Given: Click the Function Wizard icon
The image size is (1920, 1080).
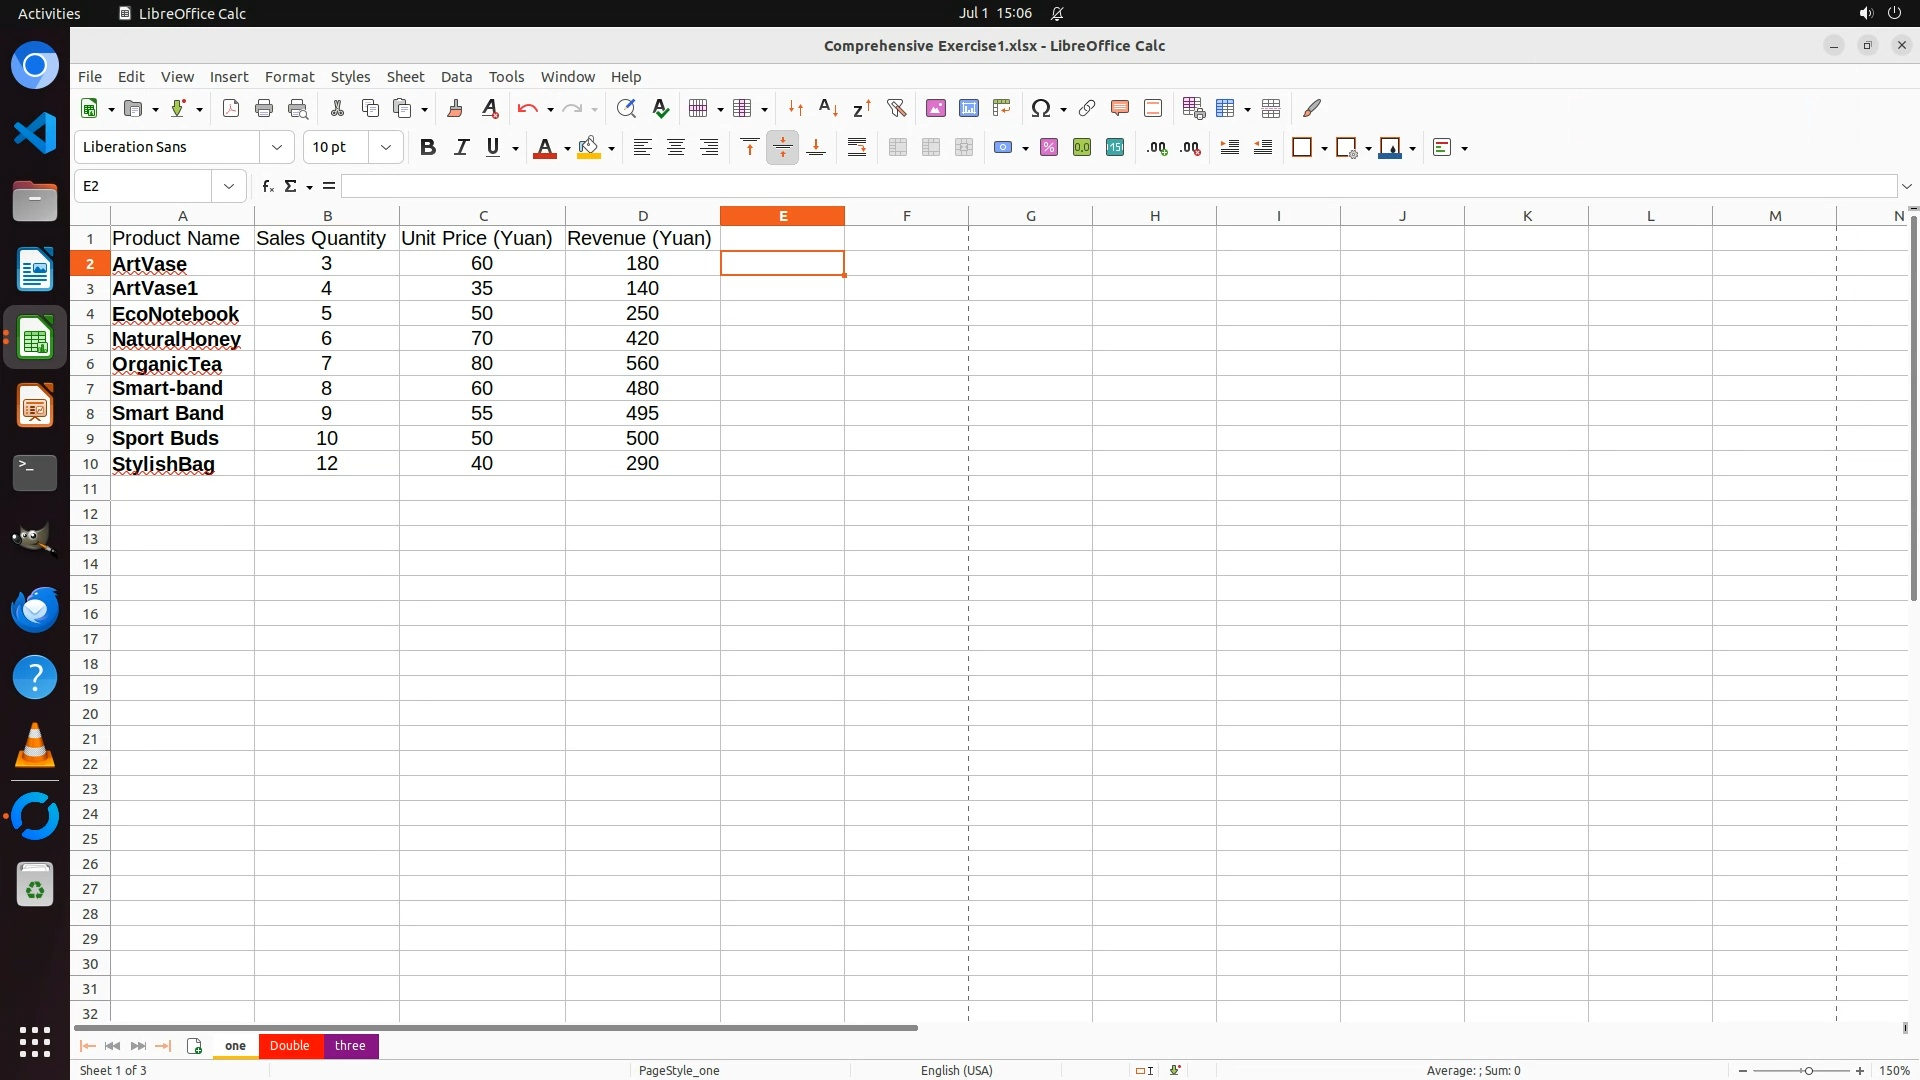Looking at the screenshot, I should [267, 186].
